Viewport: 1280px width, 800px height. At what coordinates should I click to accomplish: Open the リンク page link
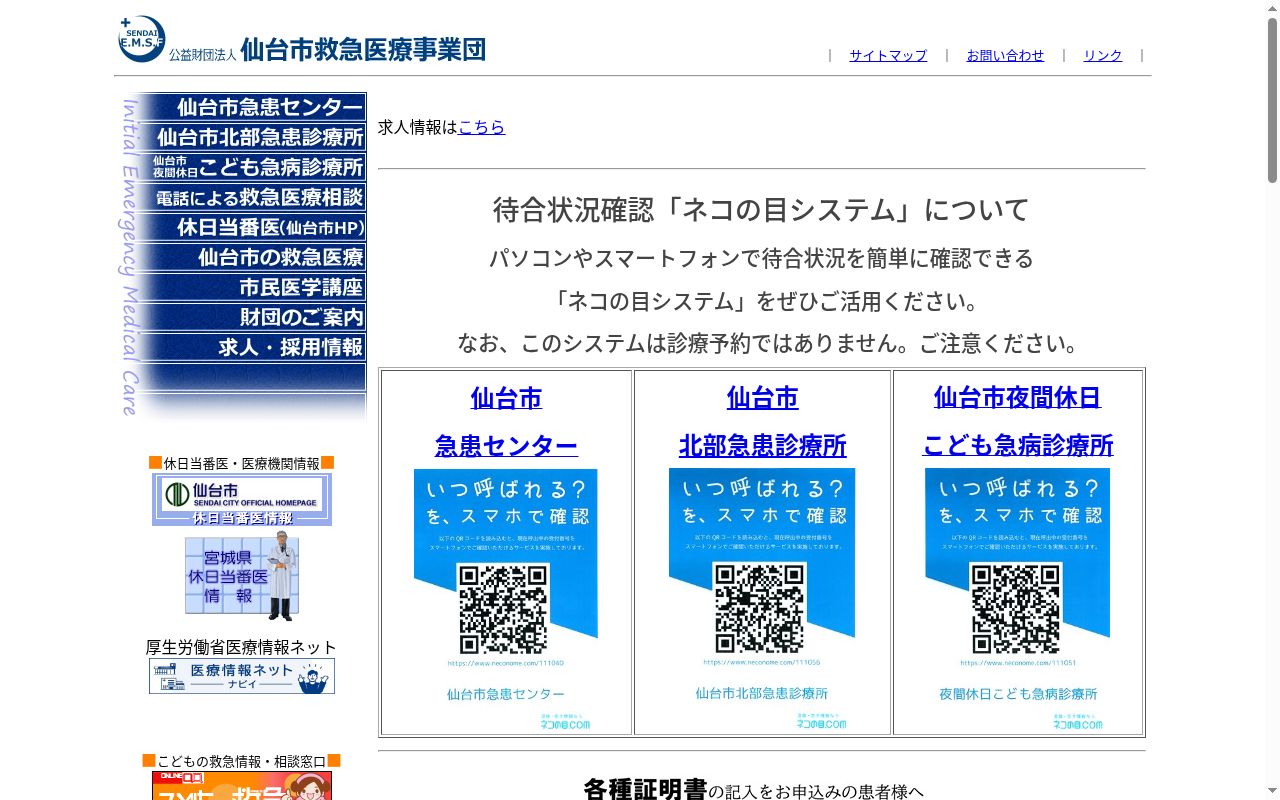coord(1103,56)
